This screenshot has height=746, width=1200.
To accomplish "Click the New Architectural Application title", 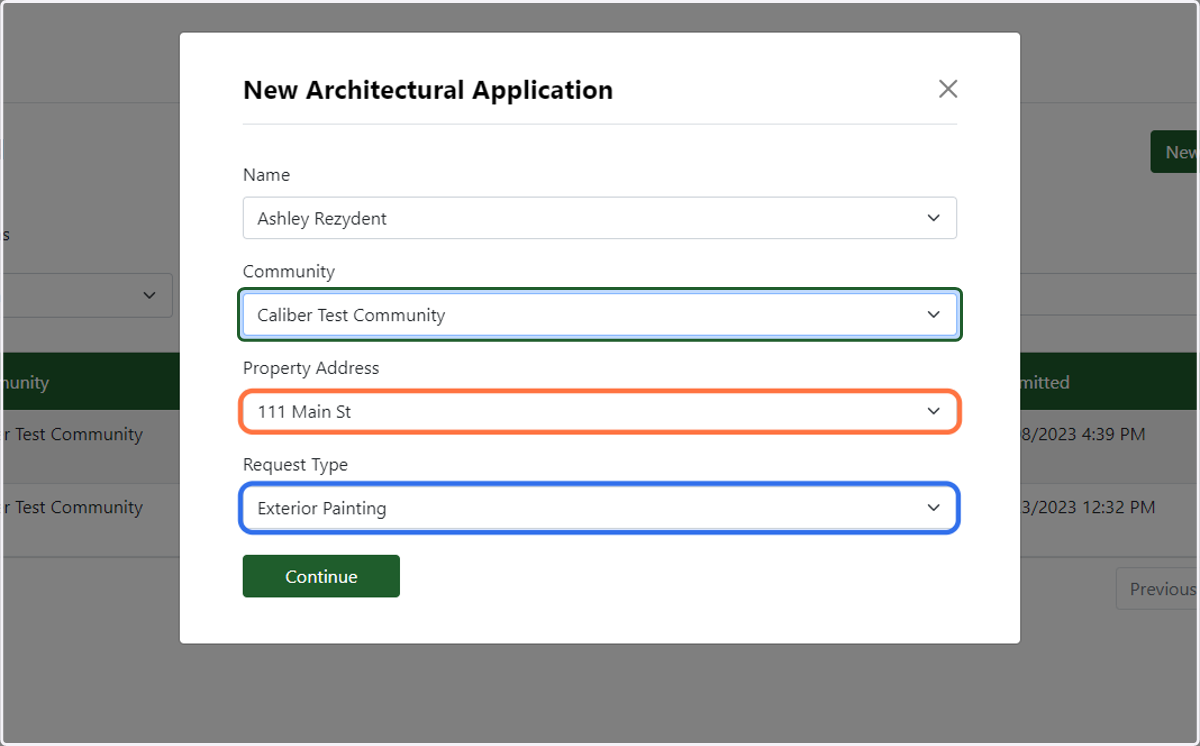I will [x=428, y=90].
